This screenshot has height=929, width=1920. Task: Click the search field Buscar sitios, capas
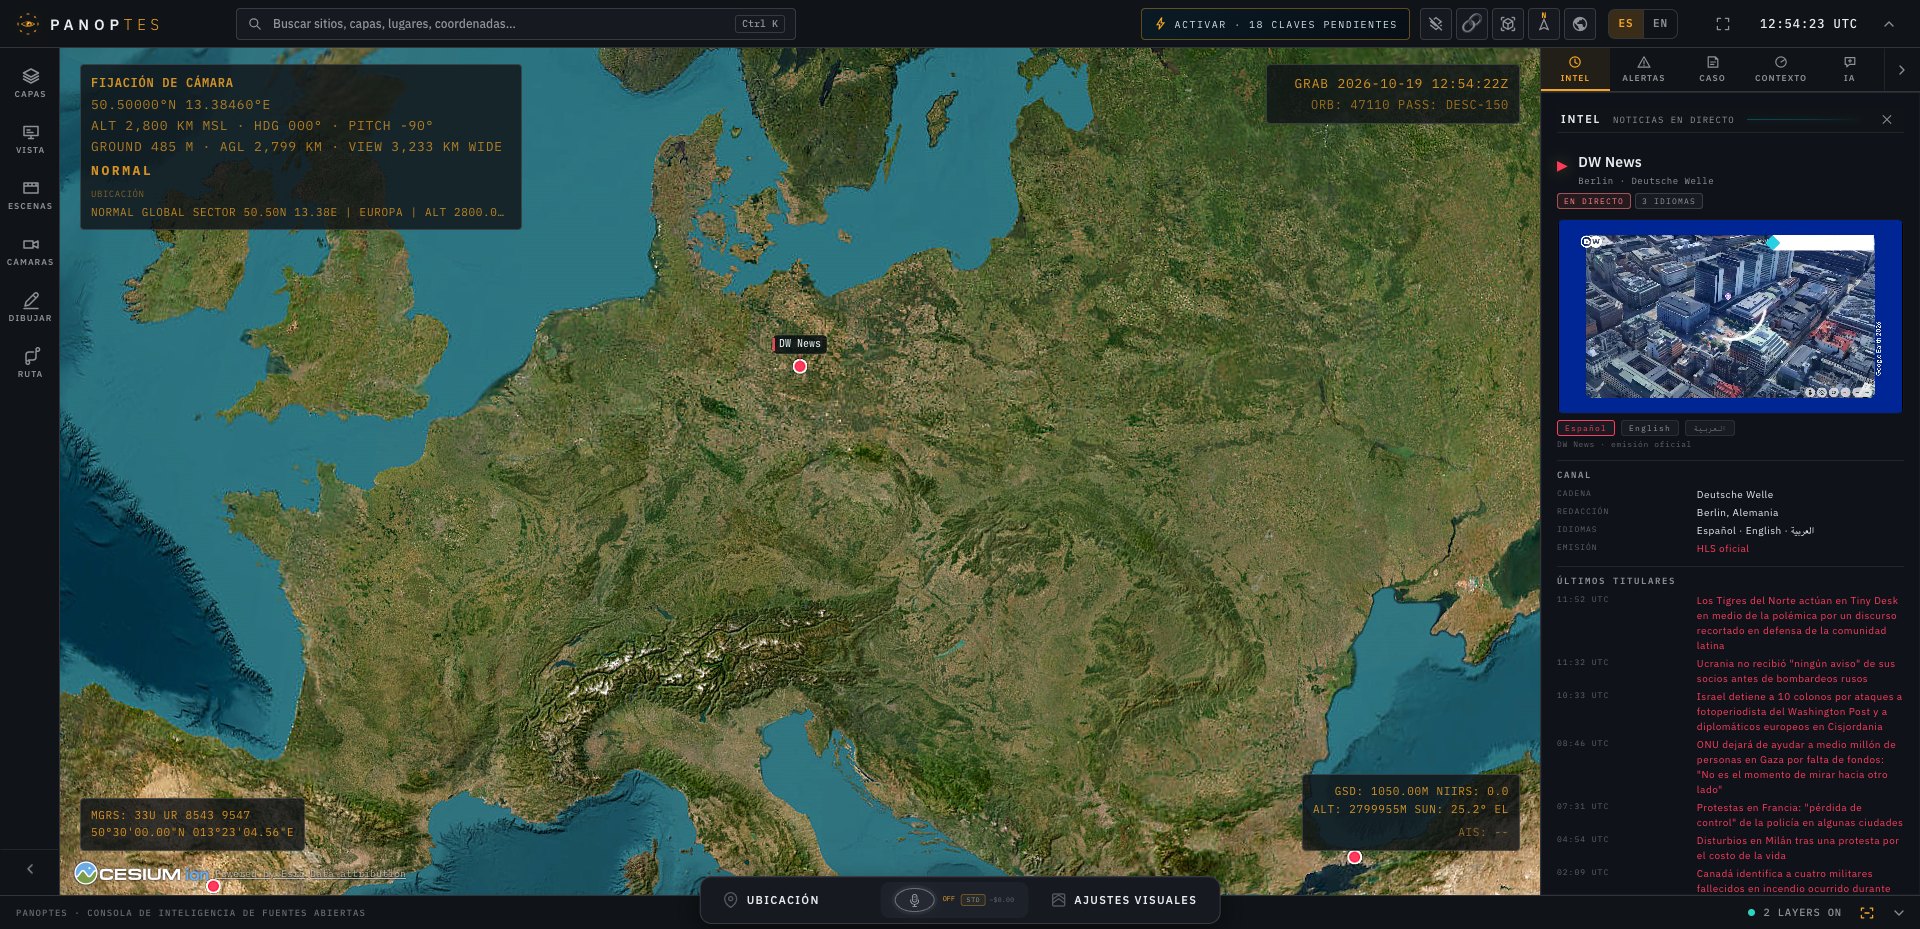pos(516,24)
